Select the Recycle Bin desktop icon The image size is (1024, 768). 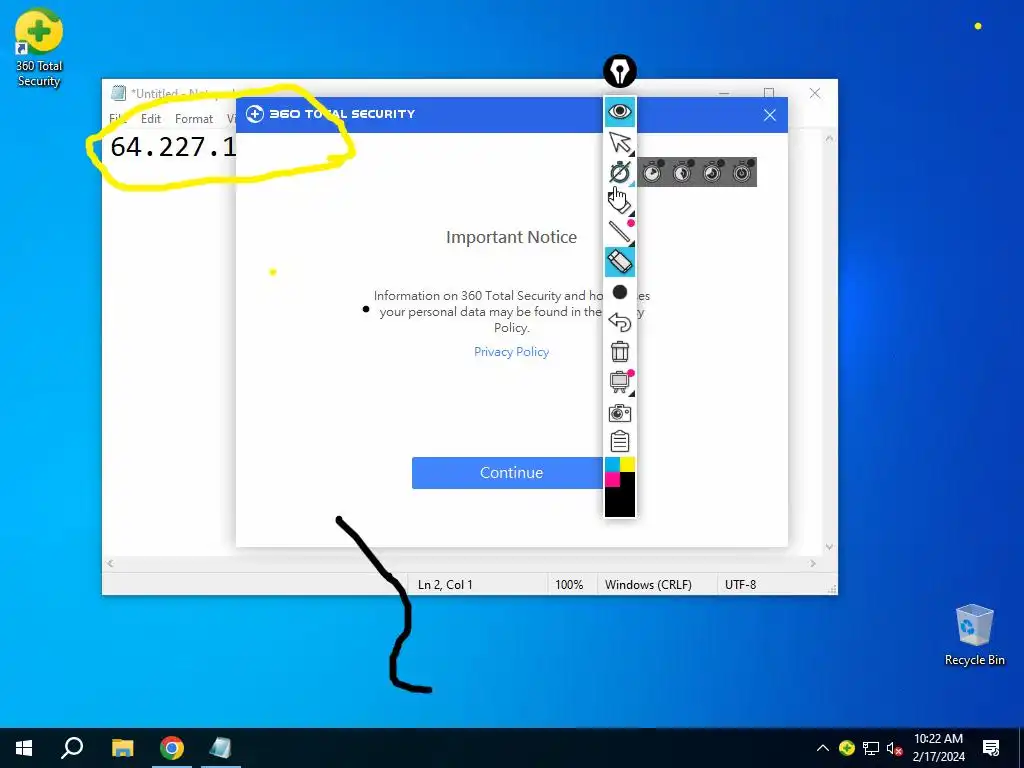974,635
